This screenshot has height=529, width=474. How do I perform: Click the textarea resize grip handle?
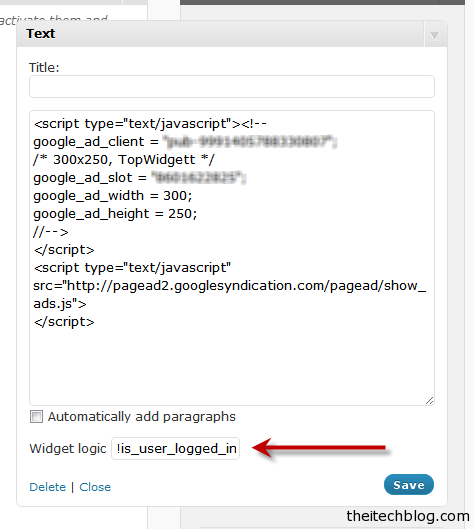pos(429,400)
